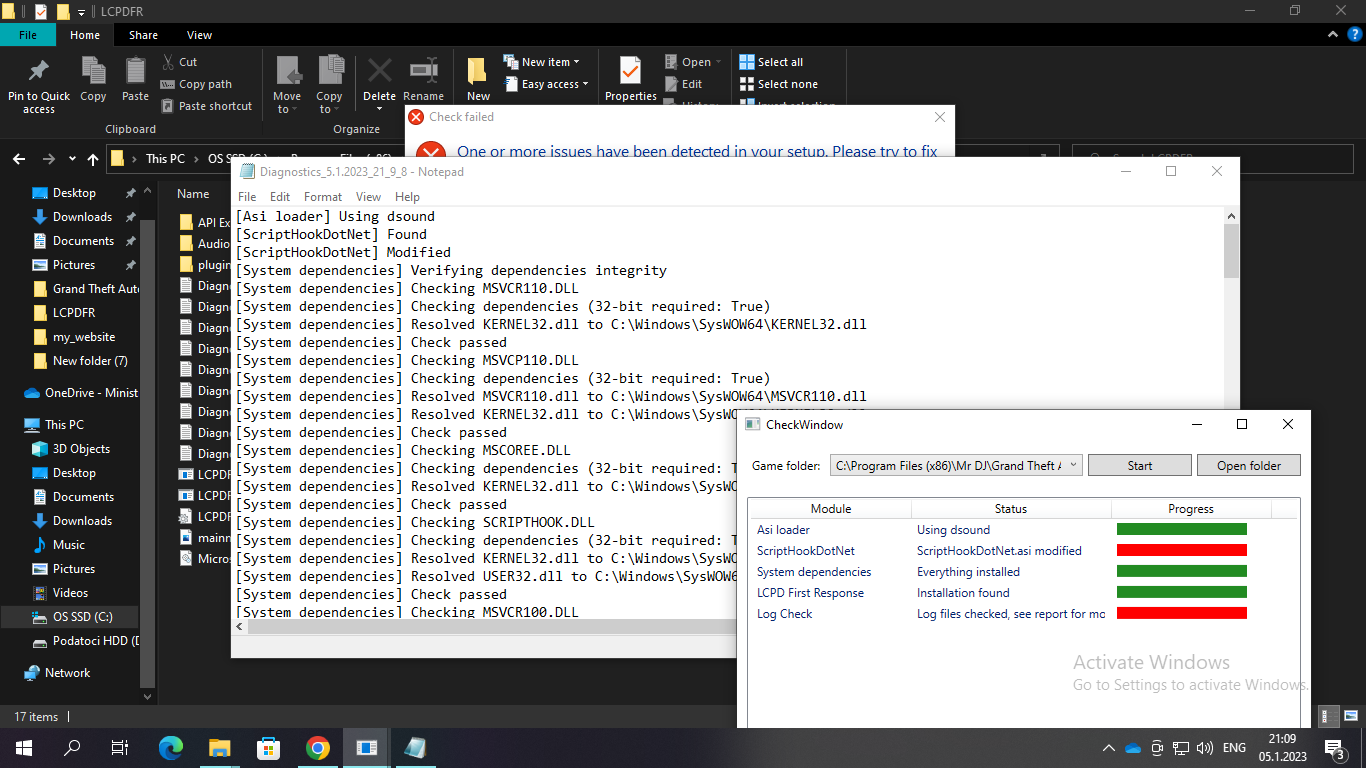Screen dimensions: 1366x768
Task: Switch to the View ribbon tab
Action: point(199,35)
